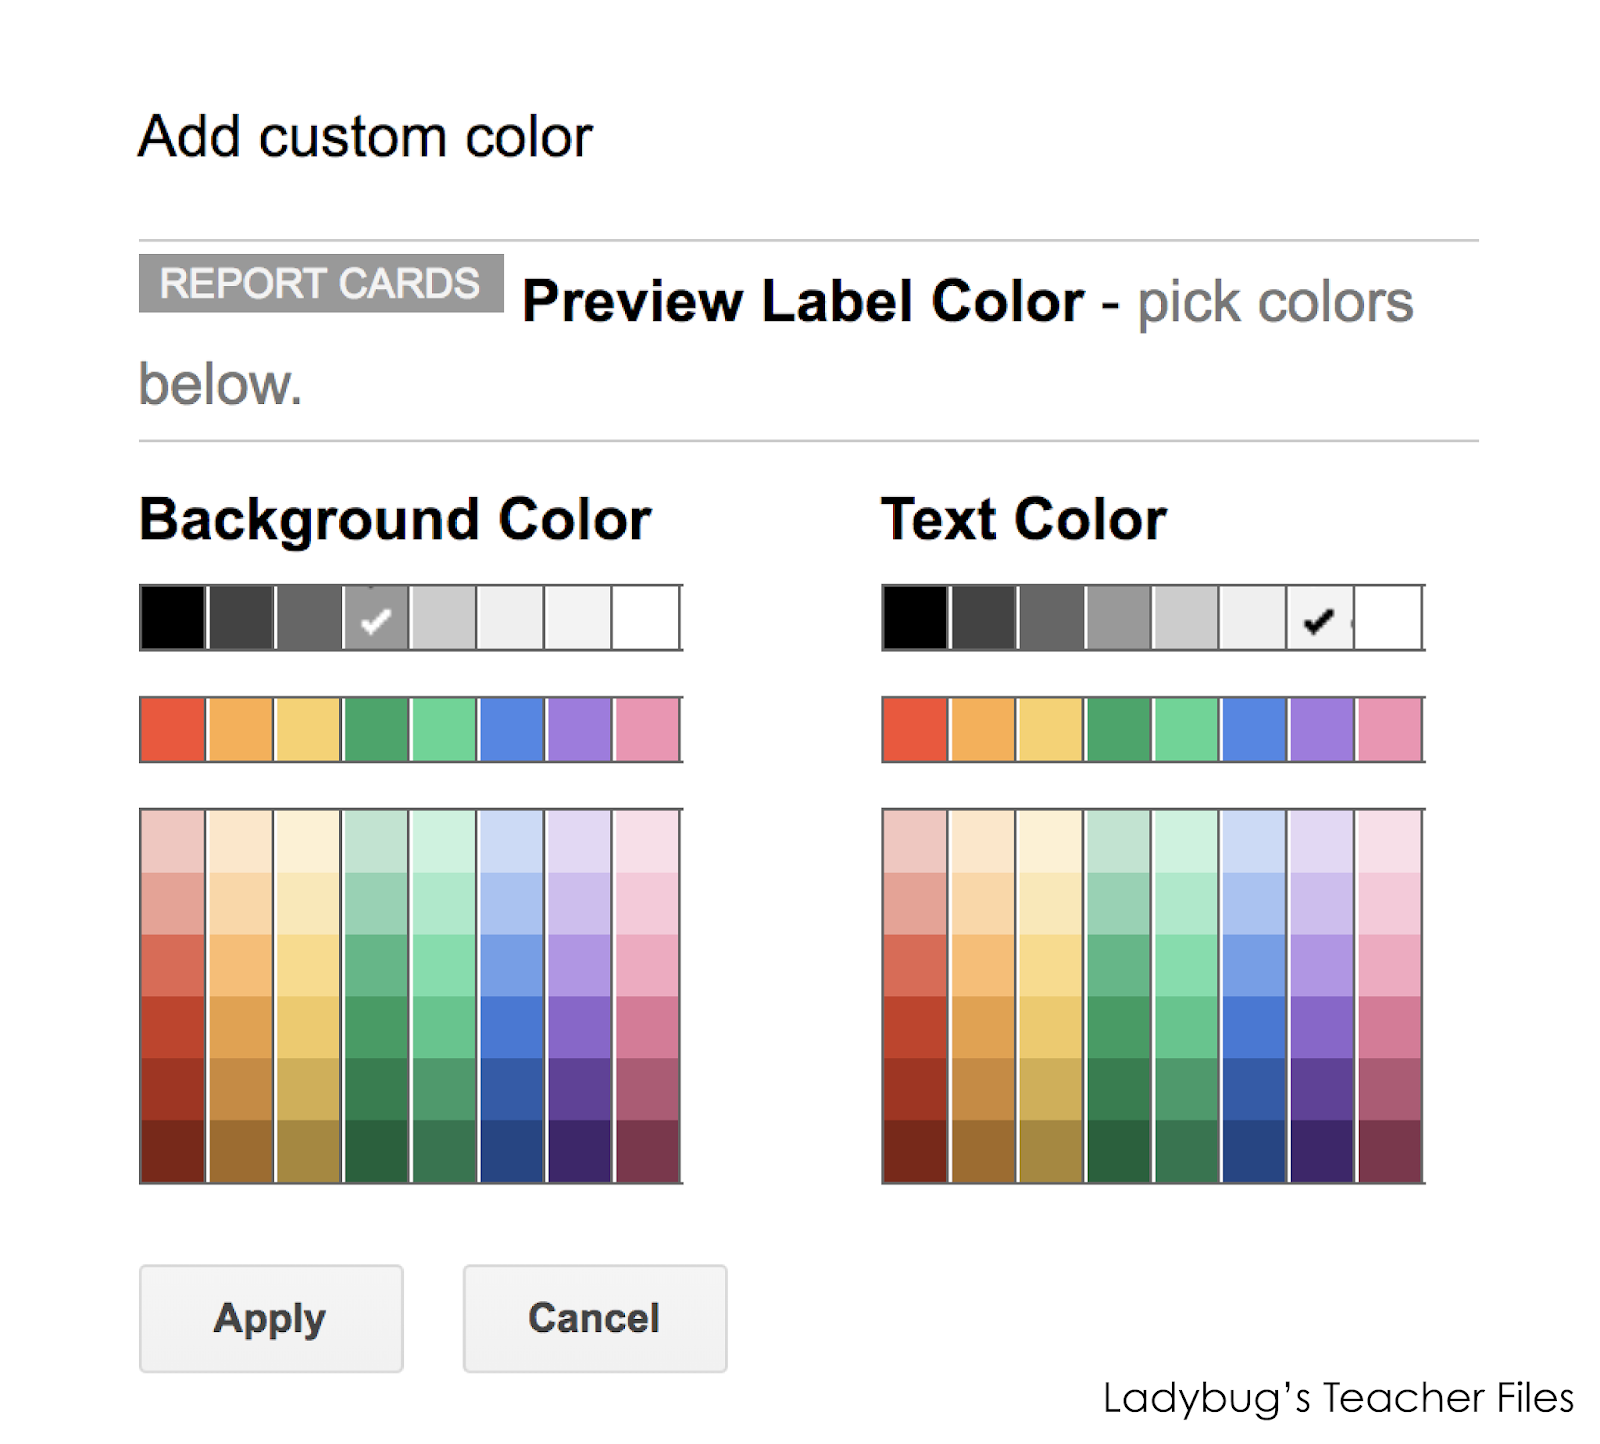Choose darkest maroon background shade in palette
Screen dimensions: 1600x1444
pos(647,1151)
